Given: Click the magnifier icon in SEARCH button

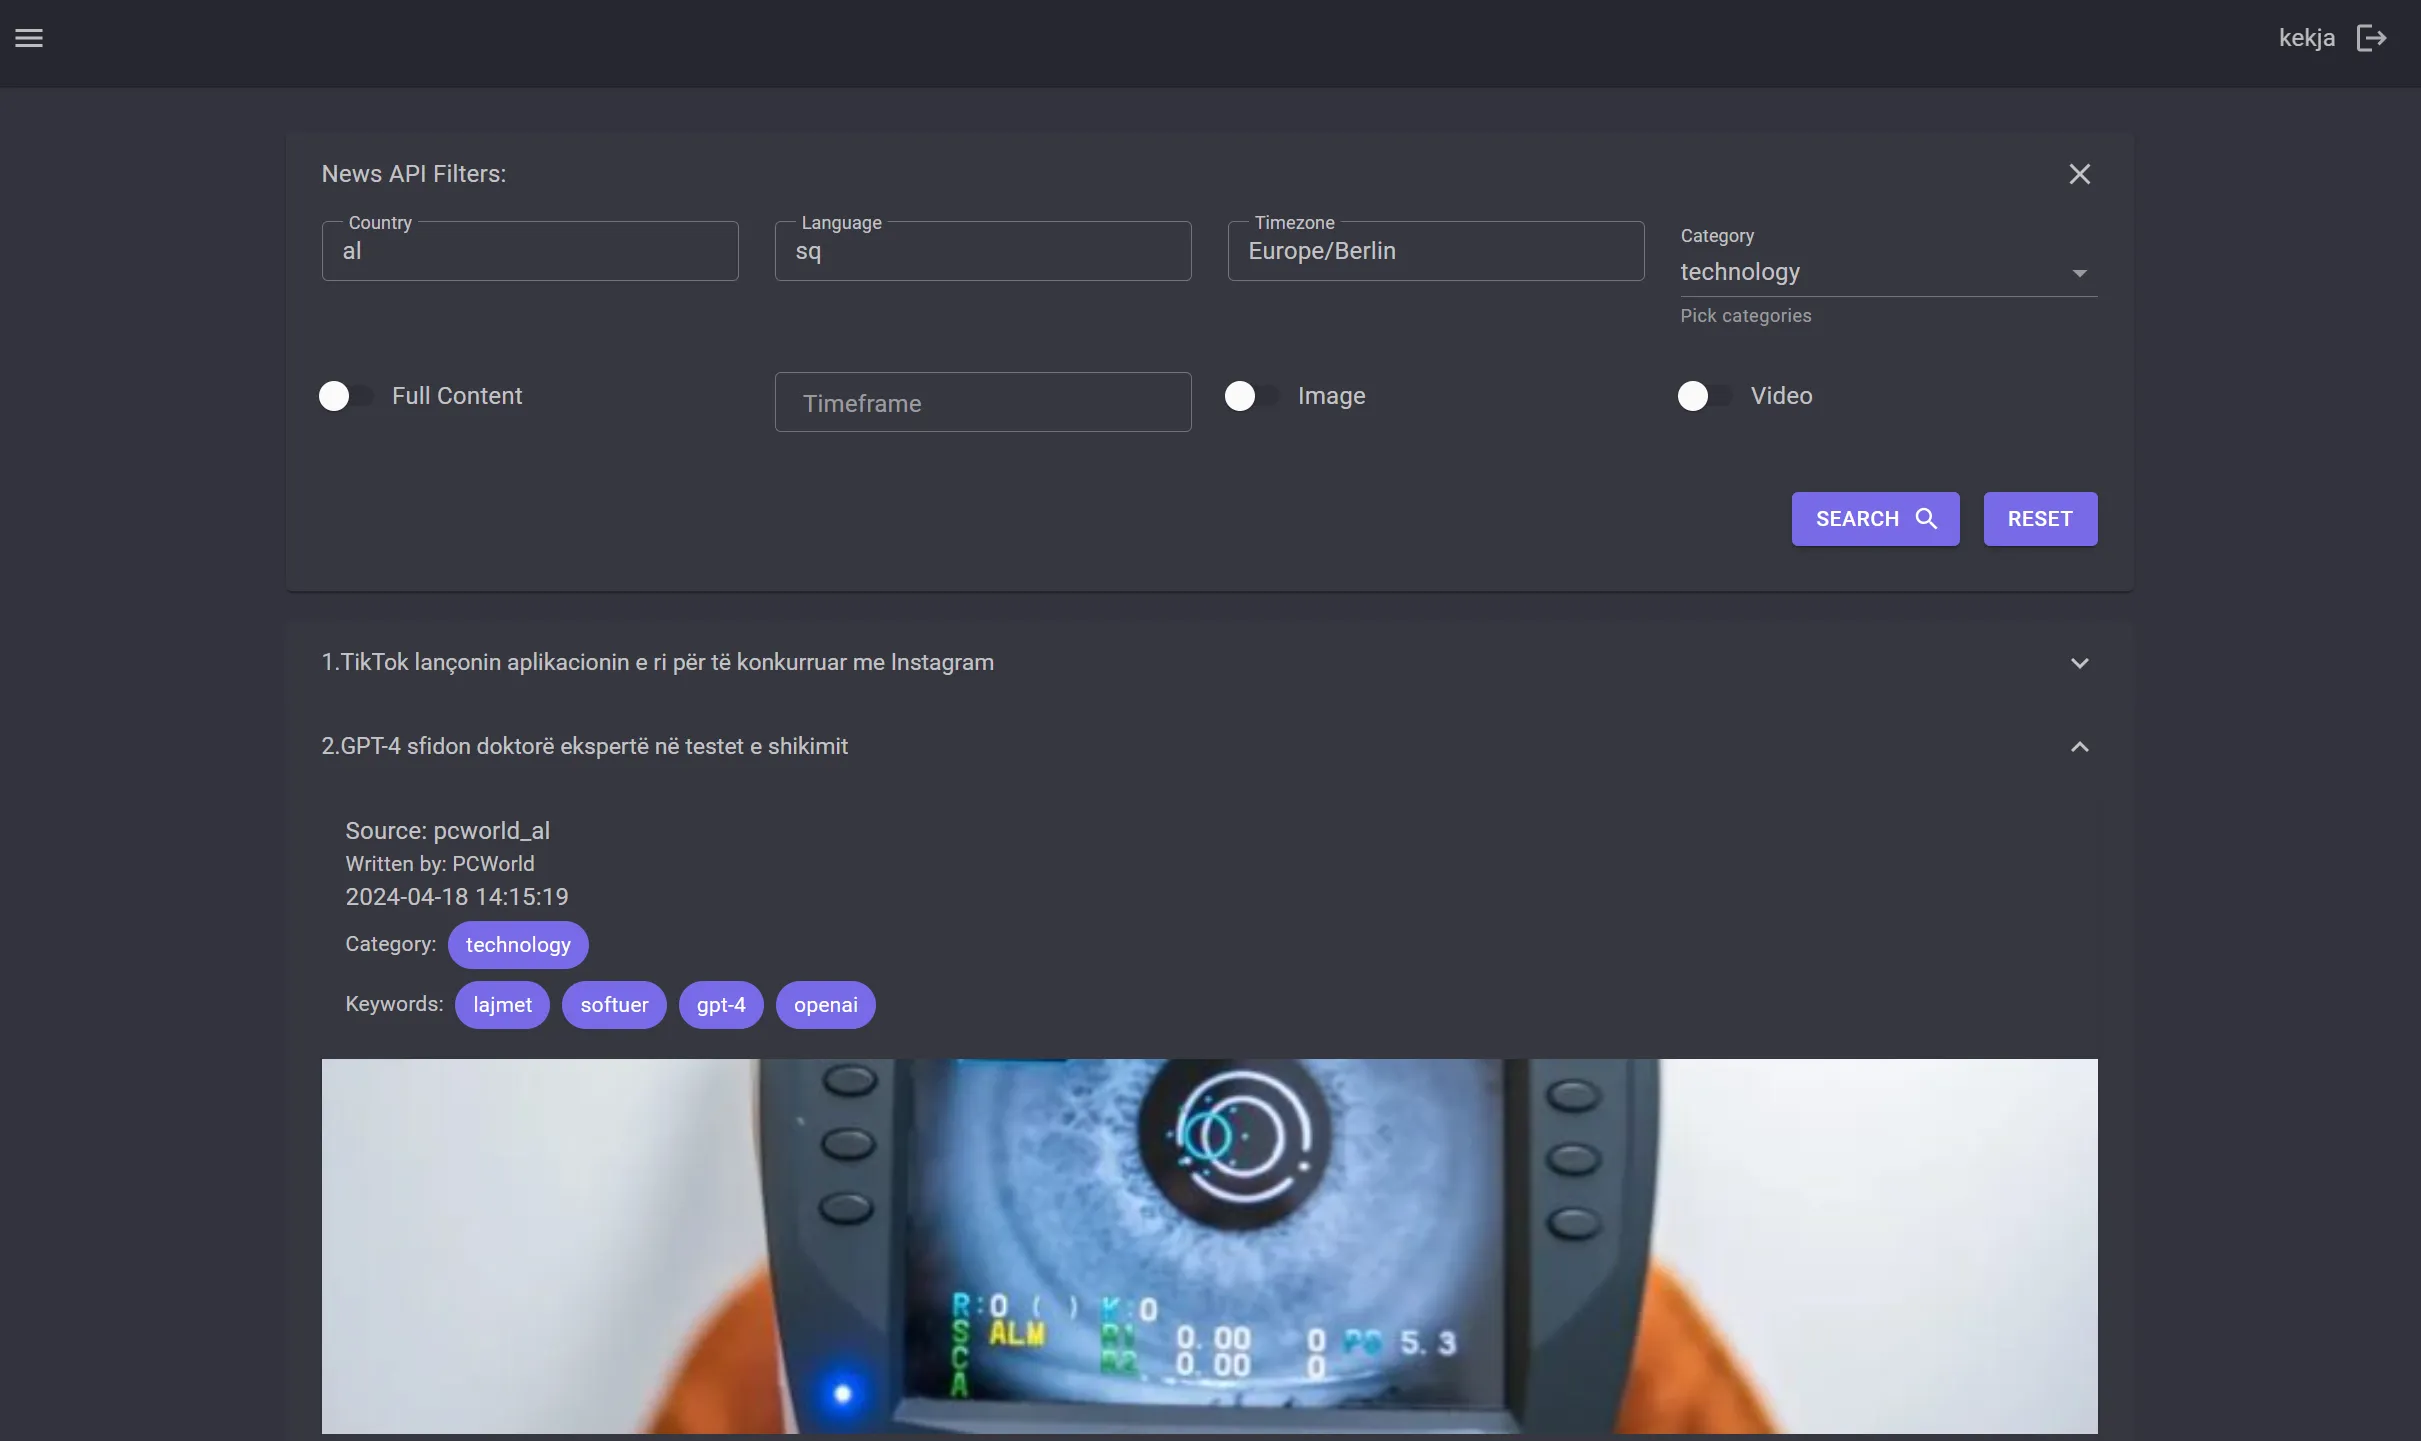Looking at the screenshot, I should pos(1925,519).
